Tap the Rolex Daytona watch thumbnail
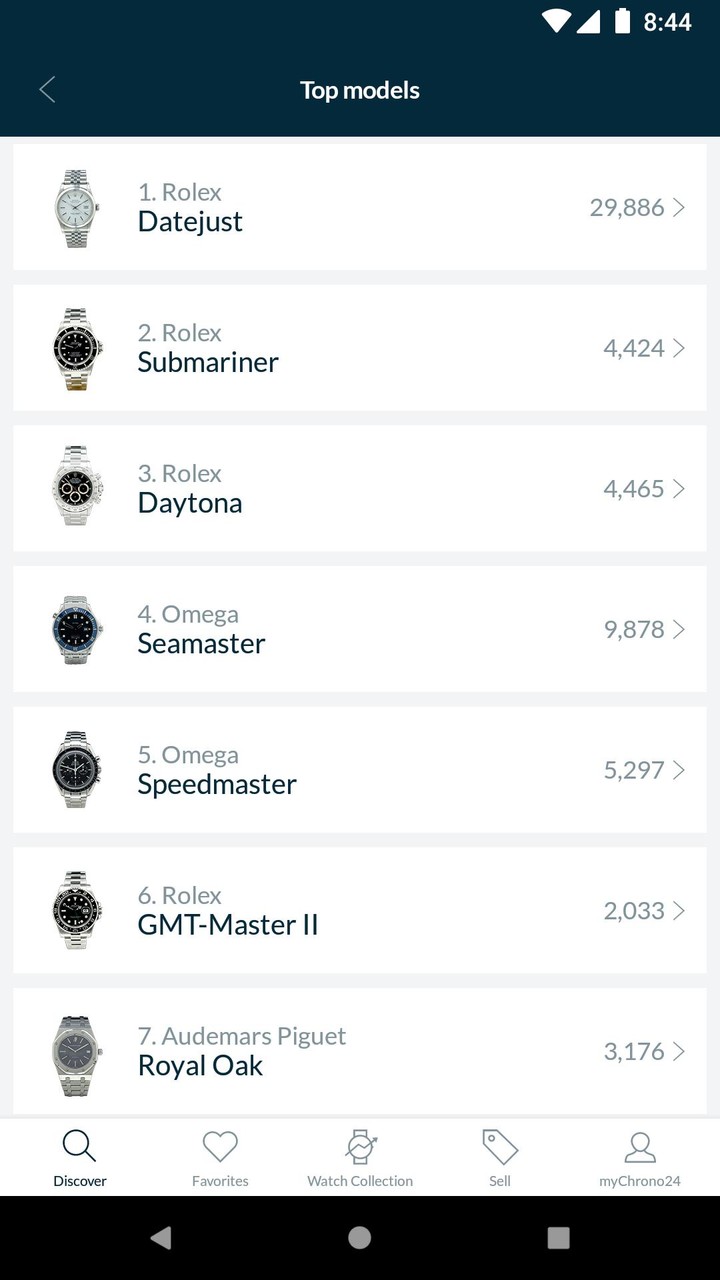This screenshot has width=720, height=1280. pyautogui.click(x=77, y=489)
